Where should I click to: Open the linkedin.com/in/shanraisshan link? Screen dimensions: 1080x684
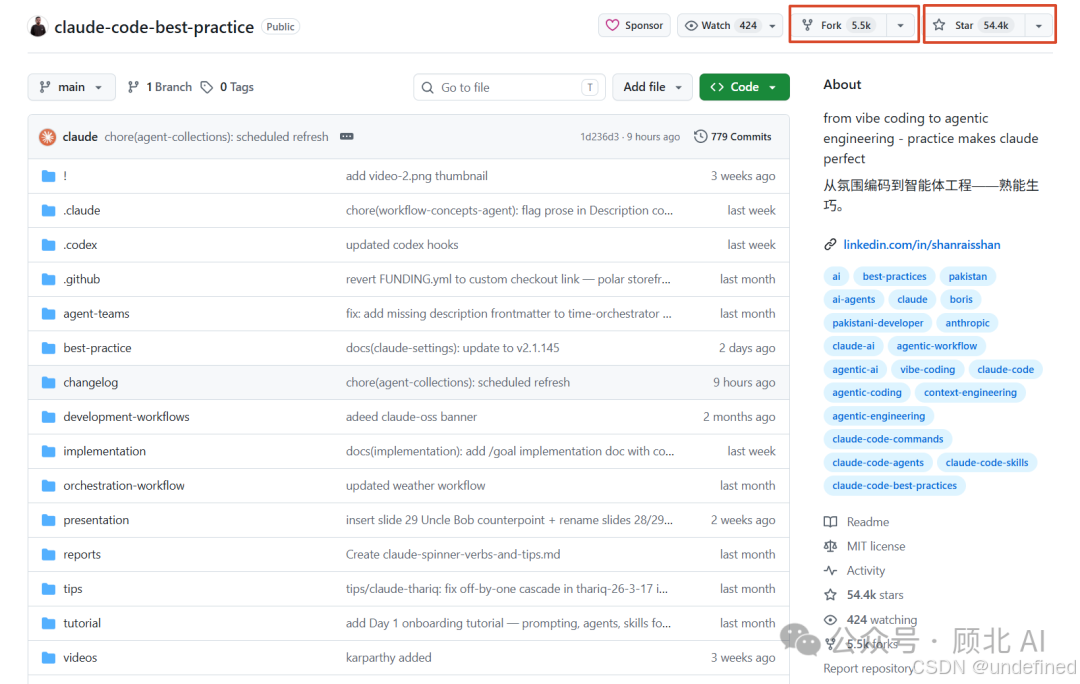click(922, 245)
